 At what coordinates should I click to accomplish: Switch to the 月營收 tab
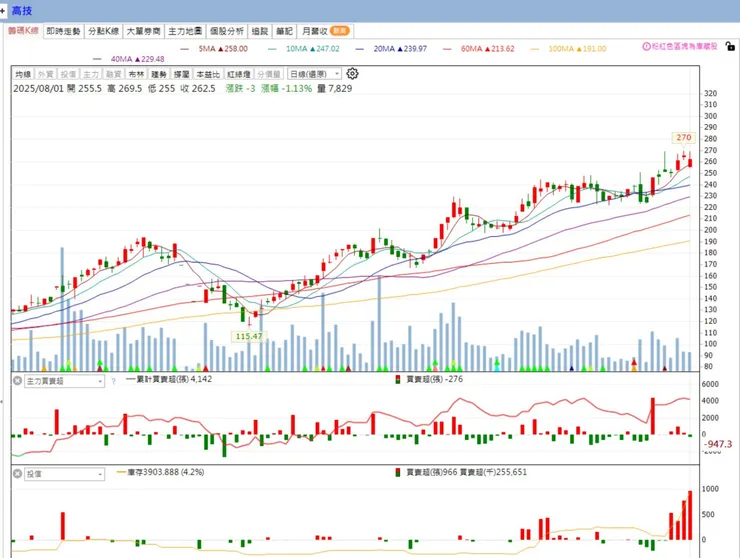point(326,31)
